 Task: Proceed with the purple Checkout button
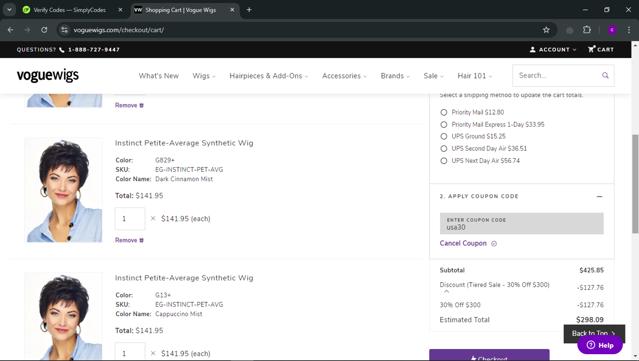(x=489, y=355)
